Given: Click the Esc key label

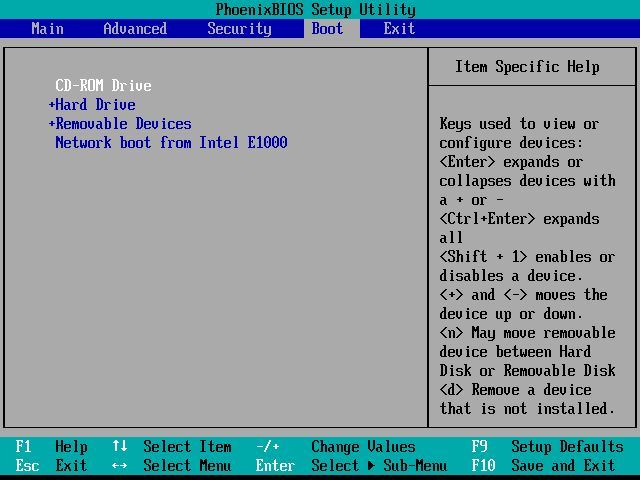Looking at the screenshot, I should coord(27,465).
